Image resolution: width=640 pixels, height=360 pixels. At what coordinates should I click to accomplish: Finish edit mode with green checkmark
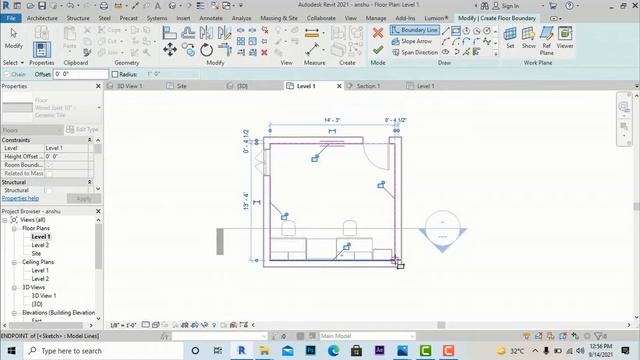(378, 50)
